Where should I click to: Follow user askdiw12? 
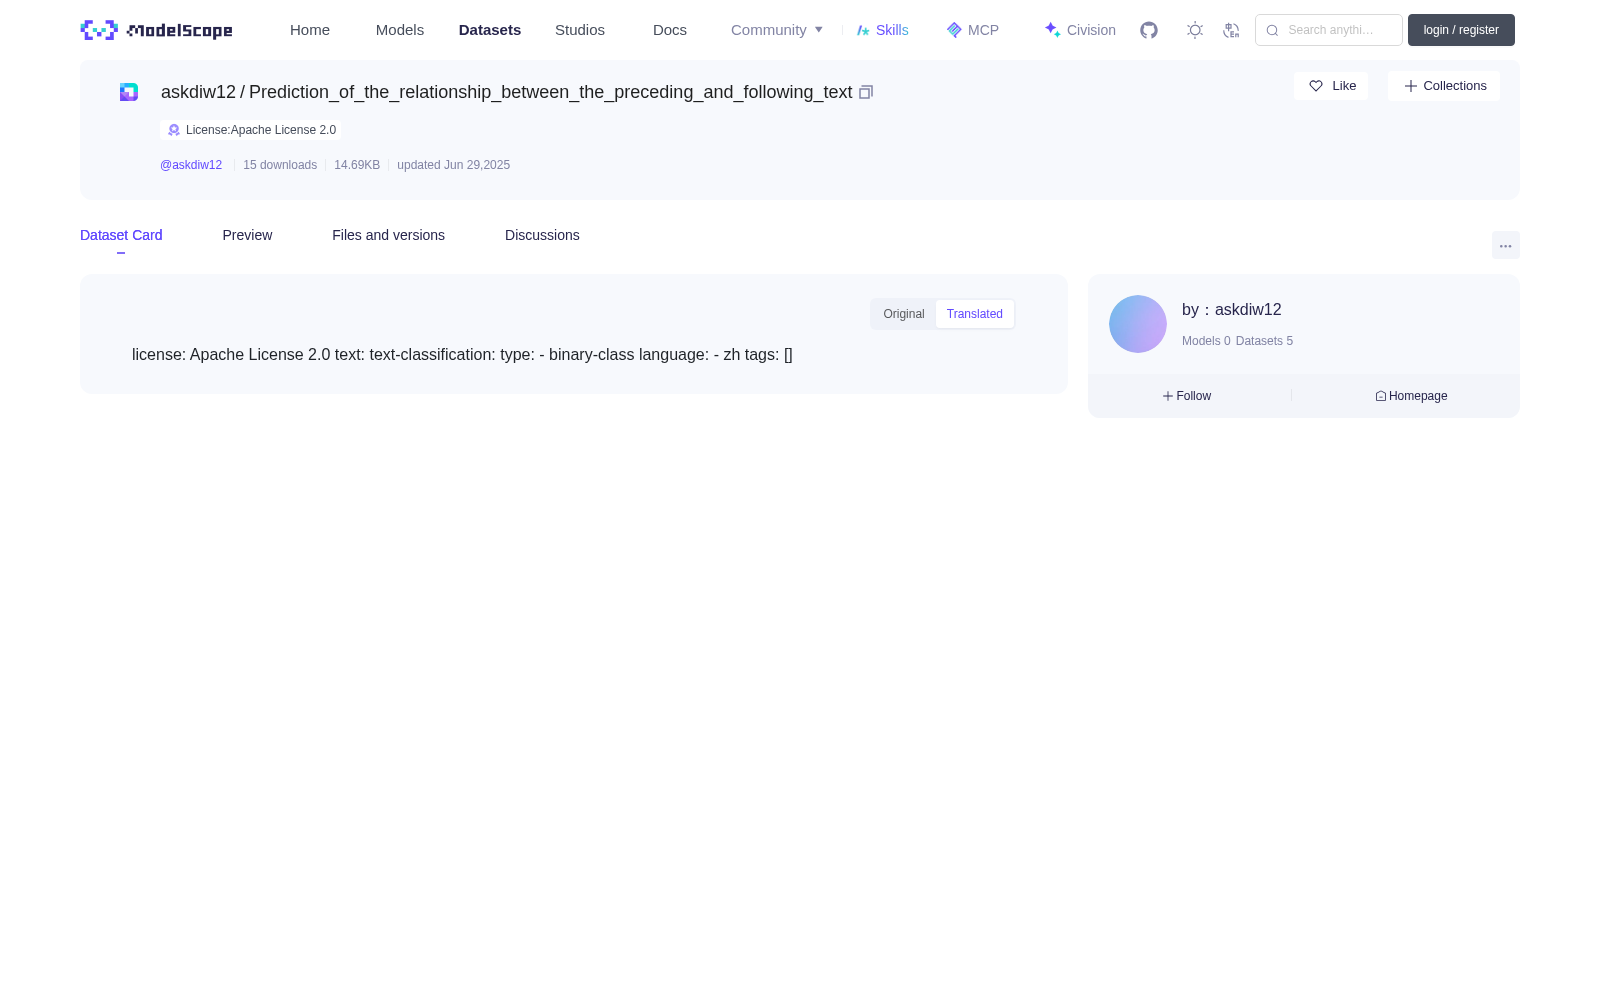(1187, 396)
